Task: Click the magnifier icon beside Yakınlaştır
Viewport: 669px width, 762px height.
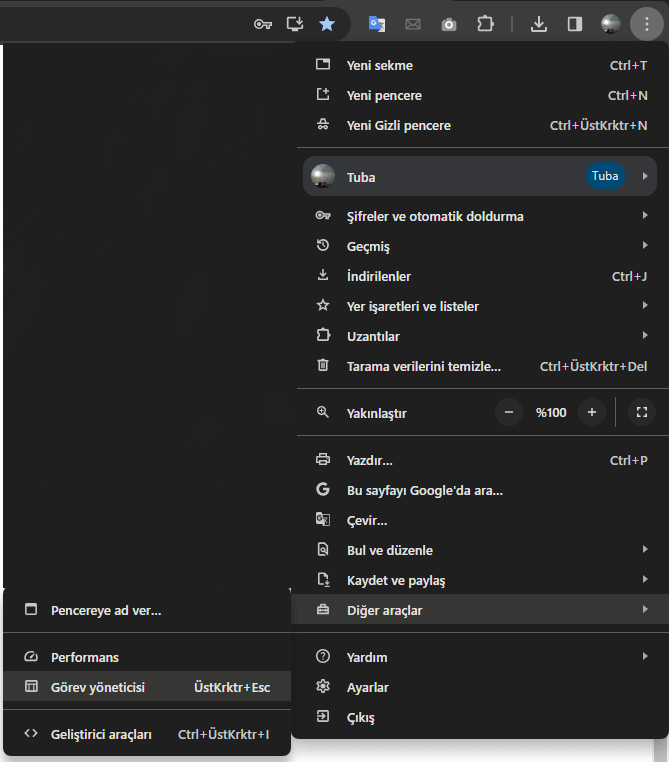Action: [323, 413]
